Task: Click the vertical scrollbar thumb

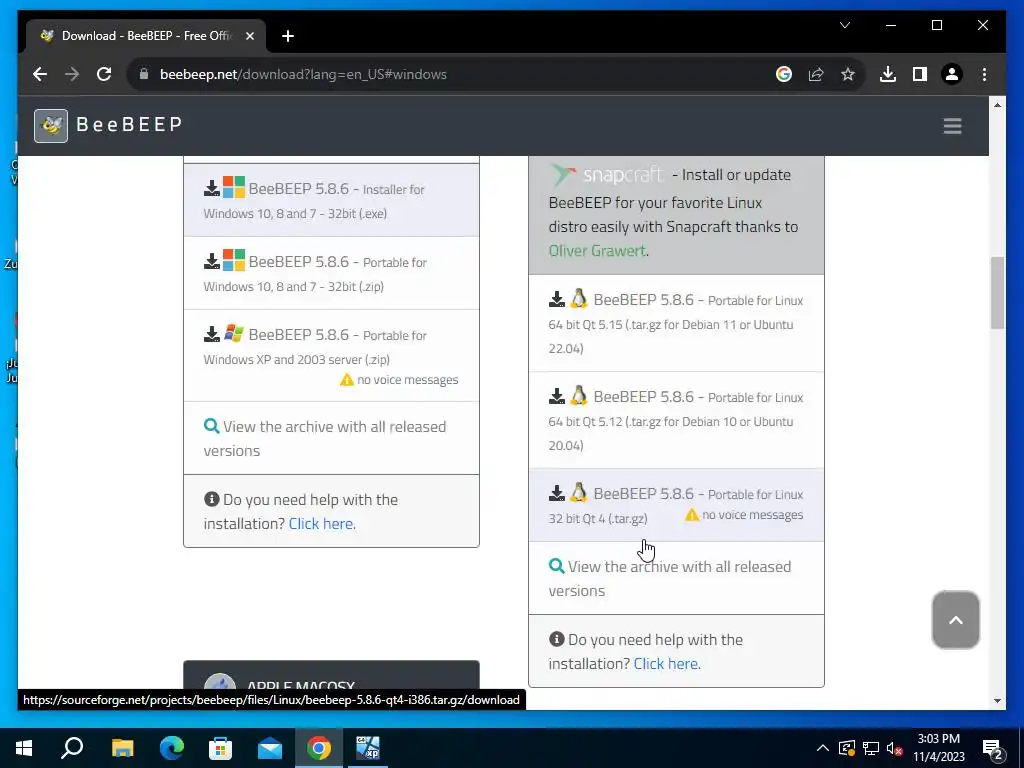Action: (997, 293)
